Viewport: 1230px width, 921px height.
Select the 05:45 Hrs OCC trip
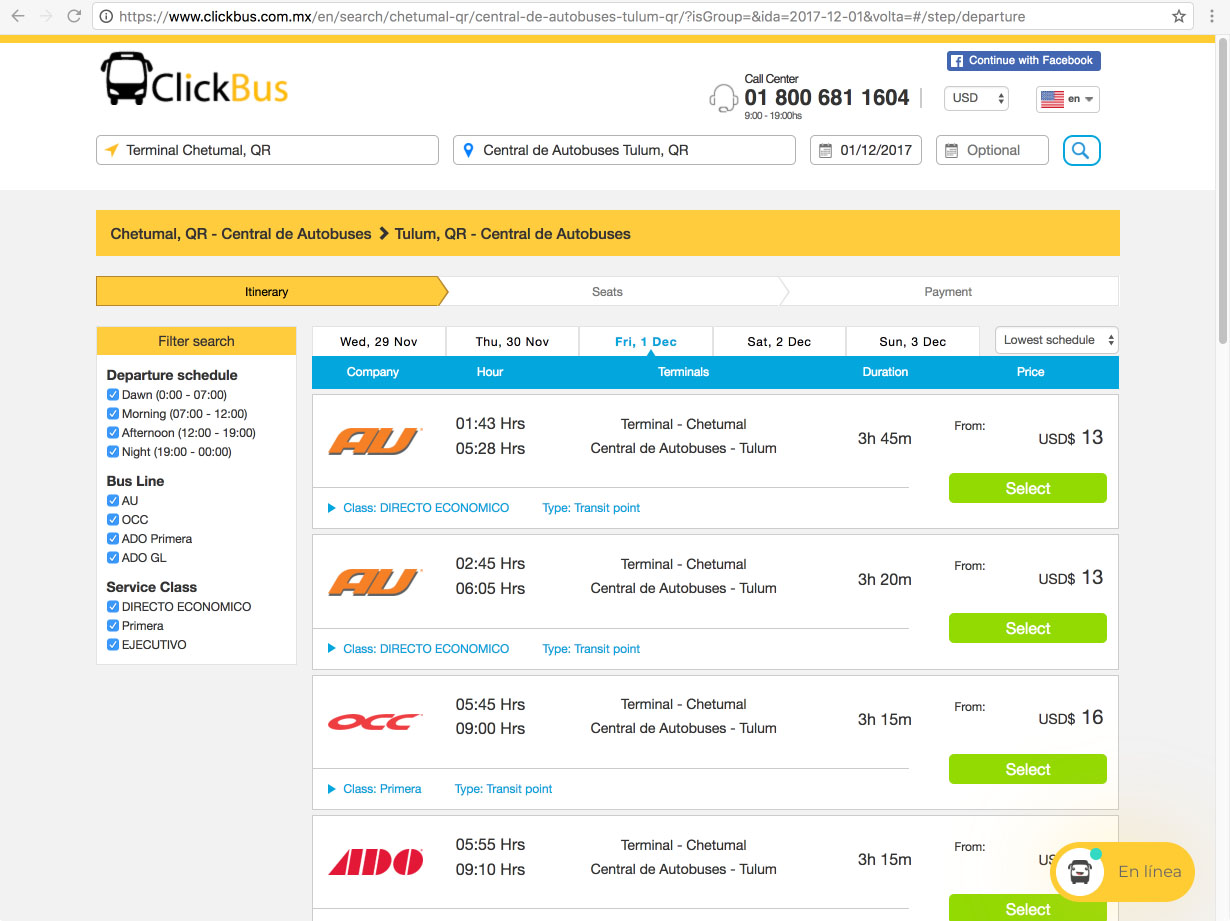pos(1028,769)
